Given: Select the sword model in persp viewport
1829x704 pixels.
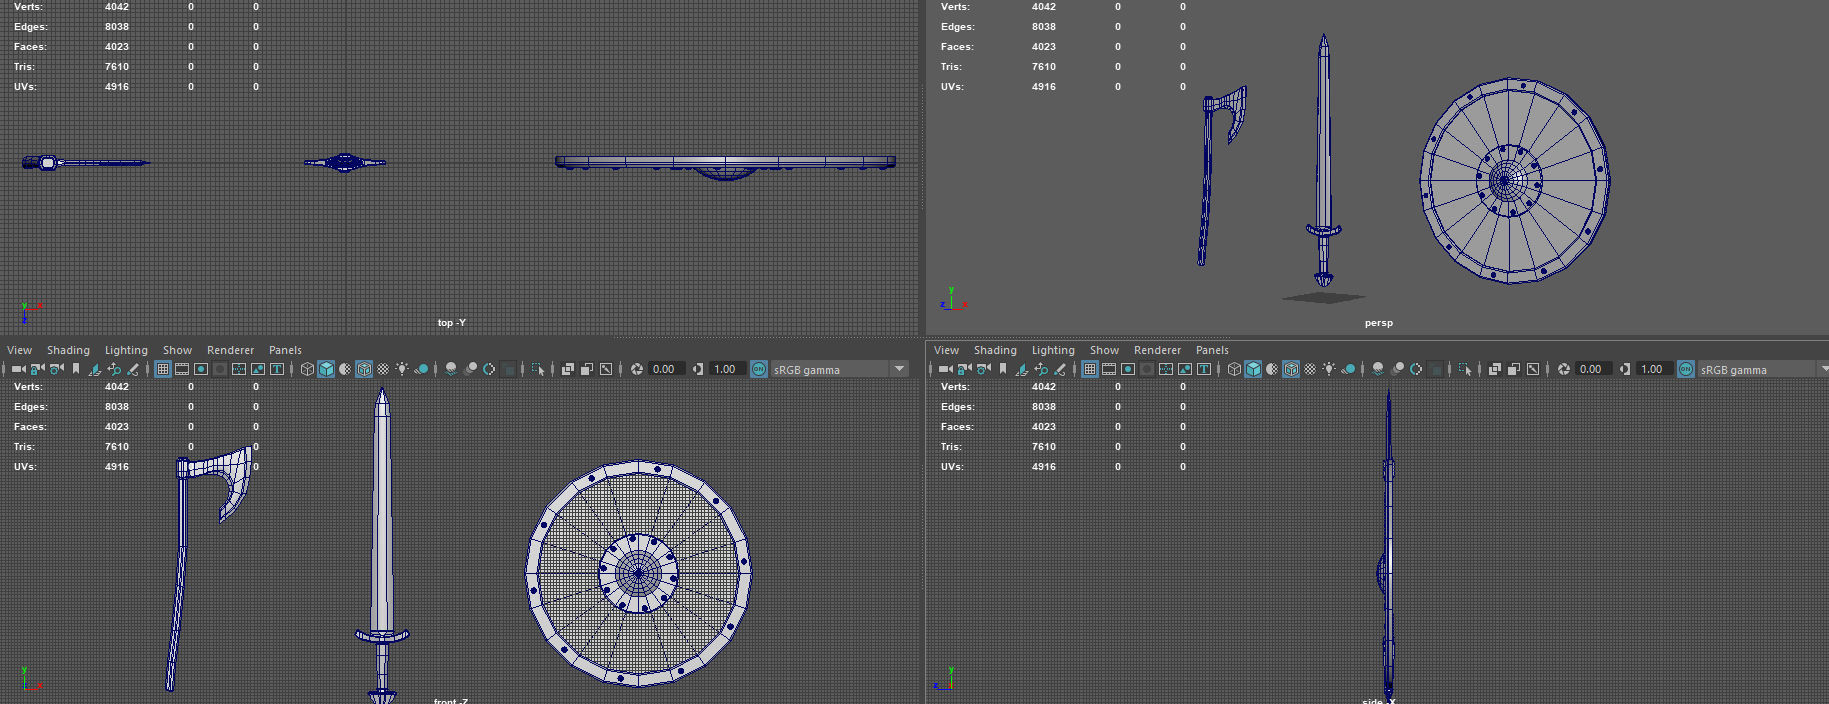Looking at the screenshot, I should click(x=1323, y=160).
